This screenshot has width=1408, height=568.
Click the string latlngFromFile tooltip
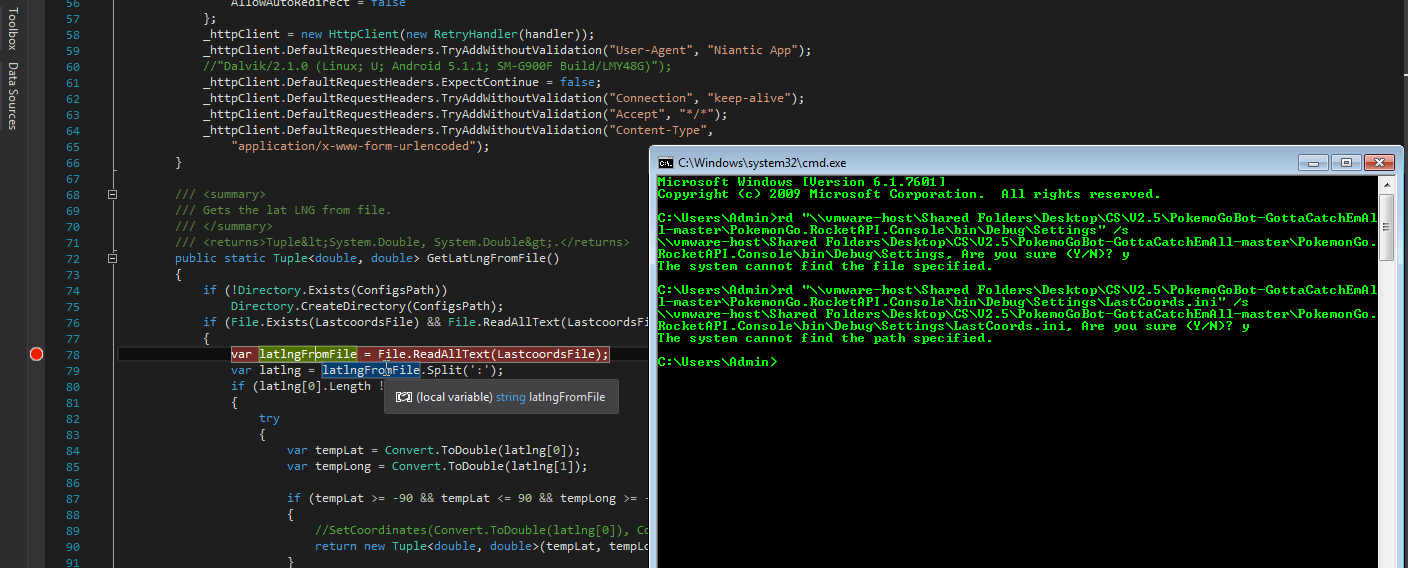point(503,397)
